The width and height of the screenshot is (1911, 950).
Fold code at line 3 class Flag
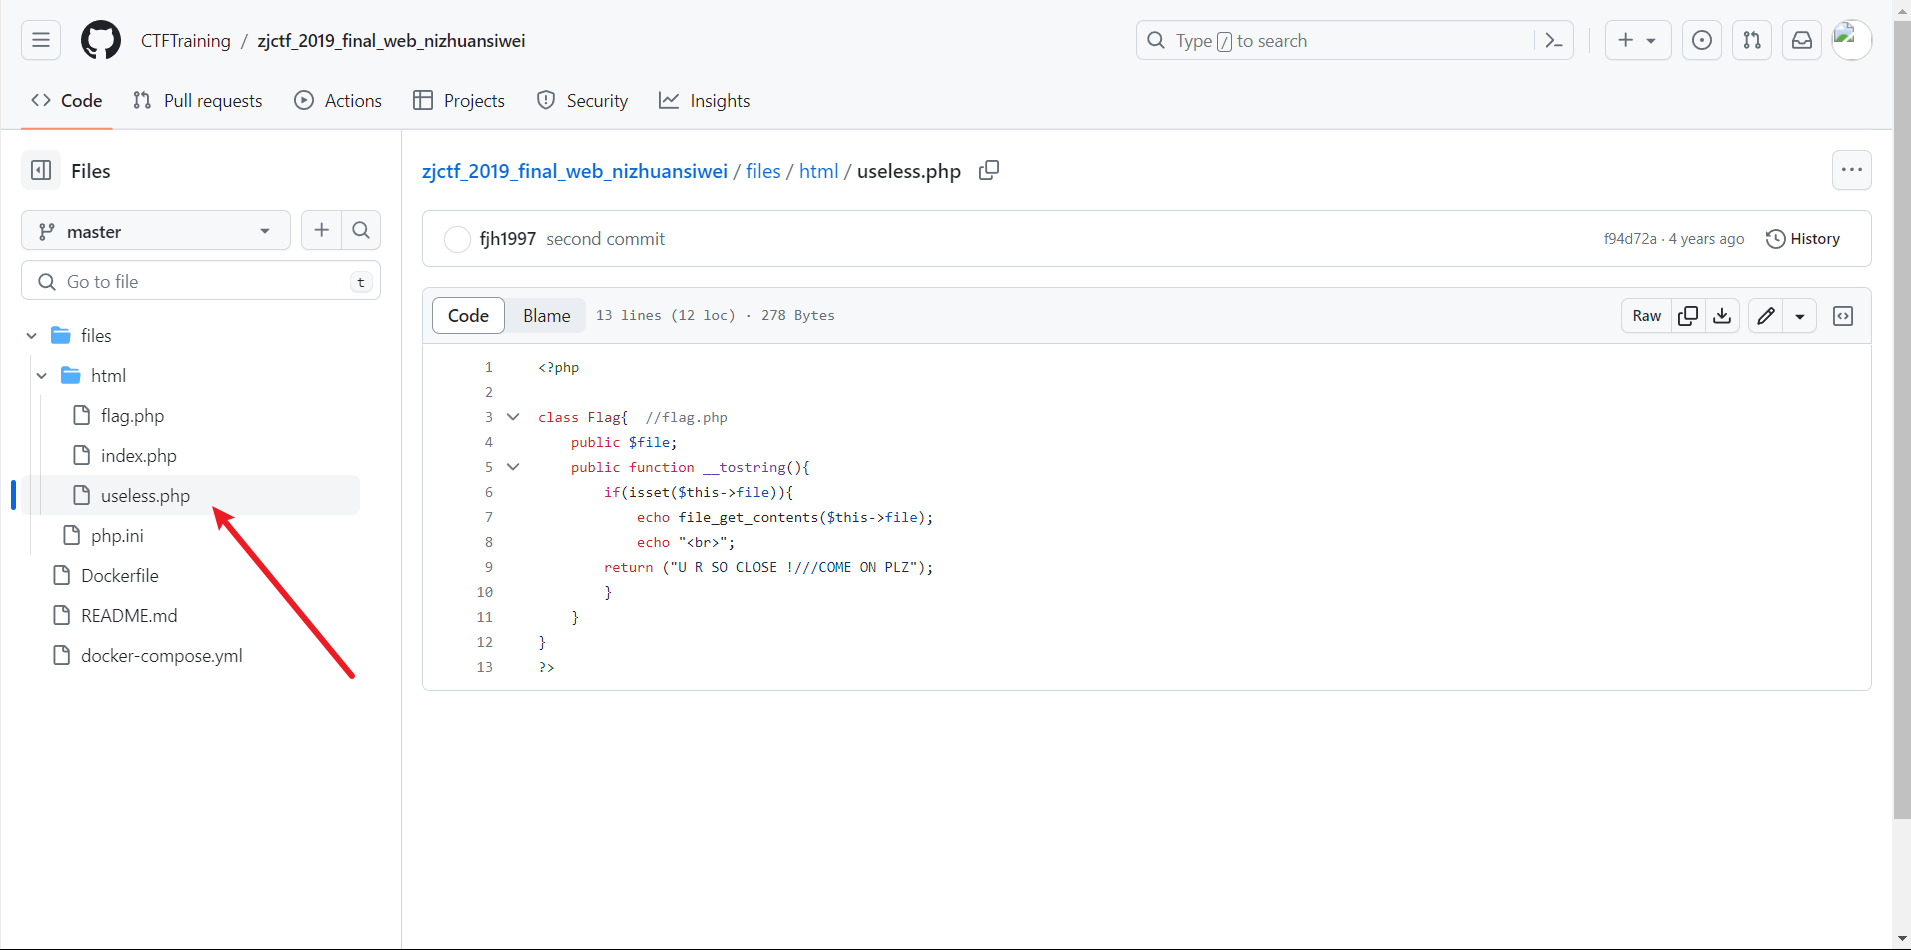click(x=513, y=417)
